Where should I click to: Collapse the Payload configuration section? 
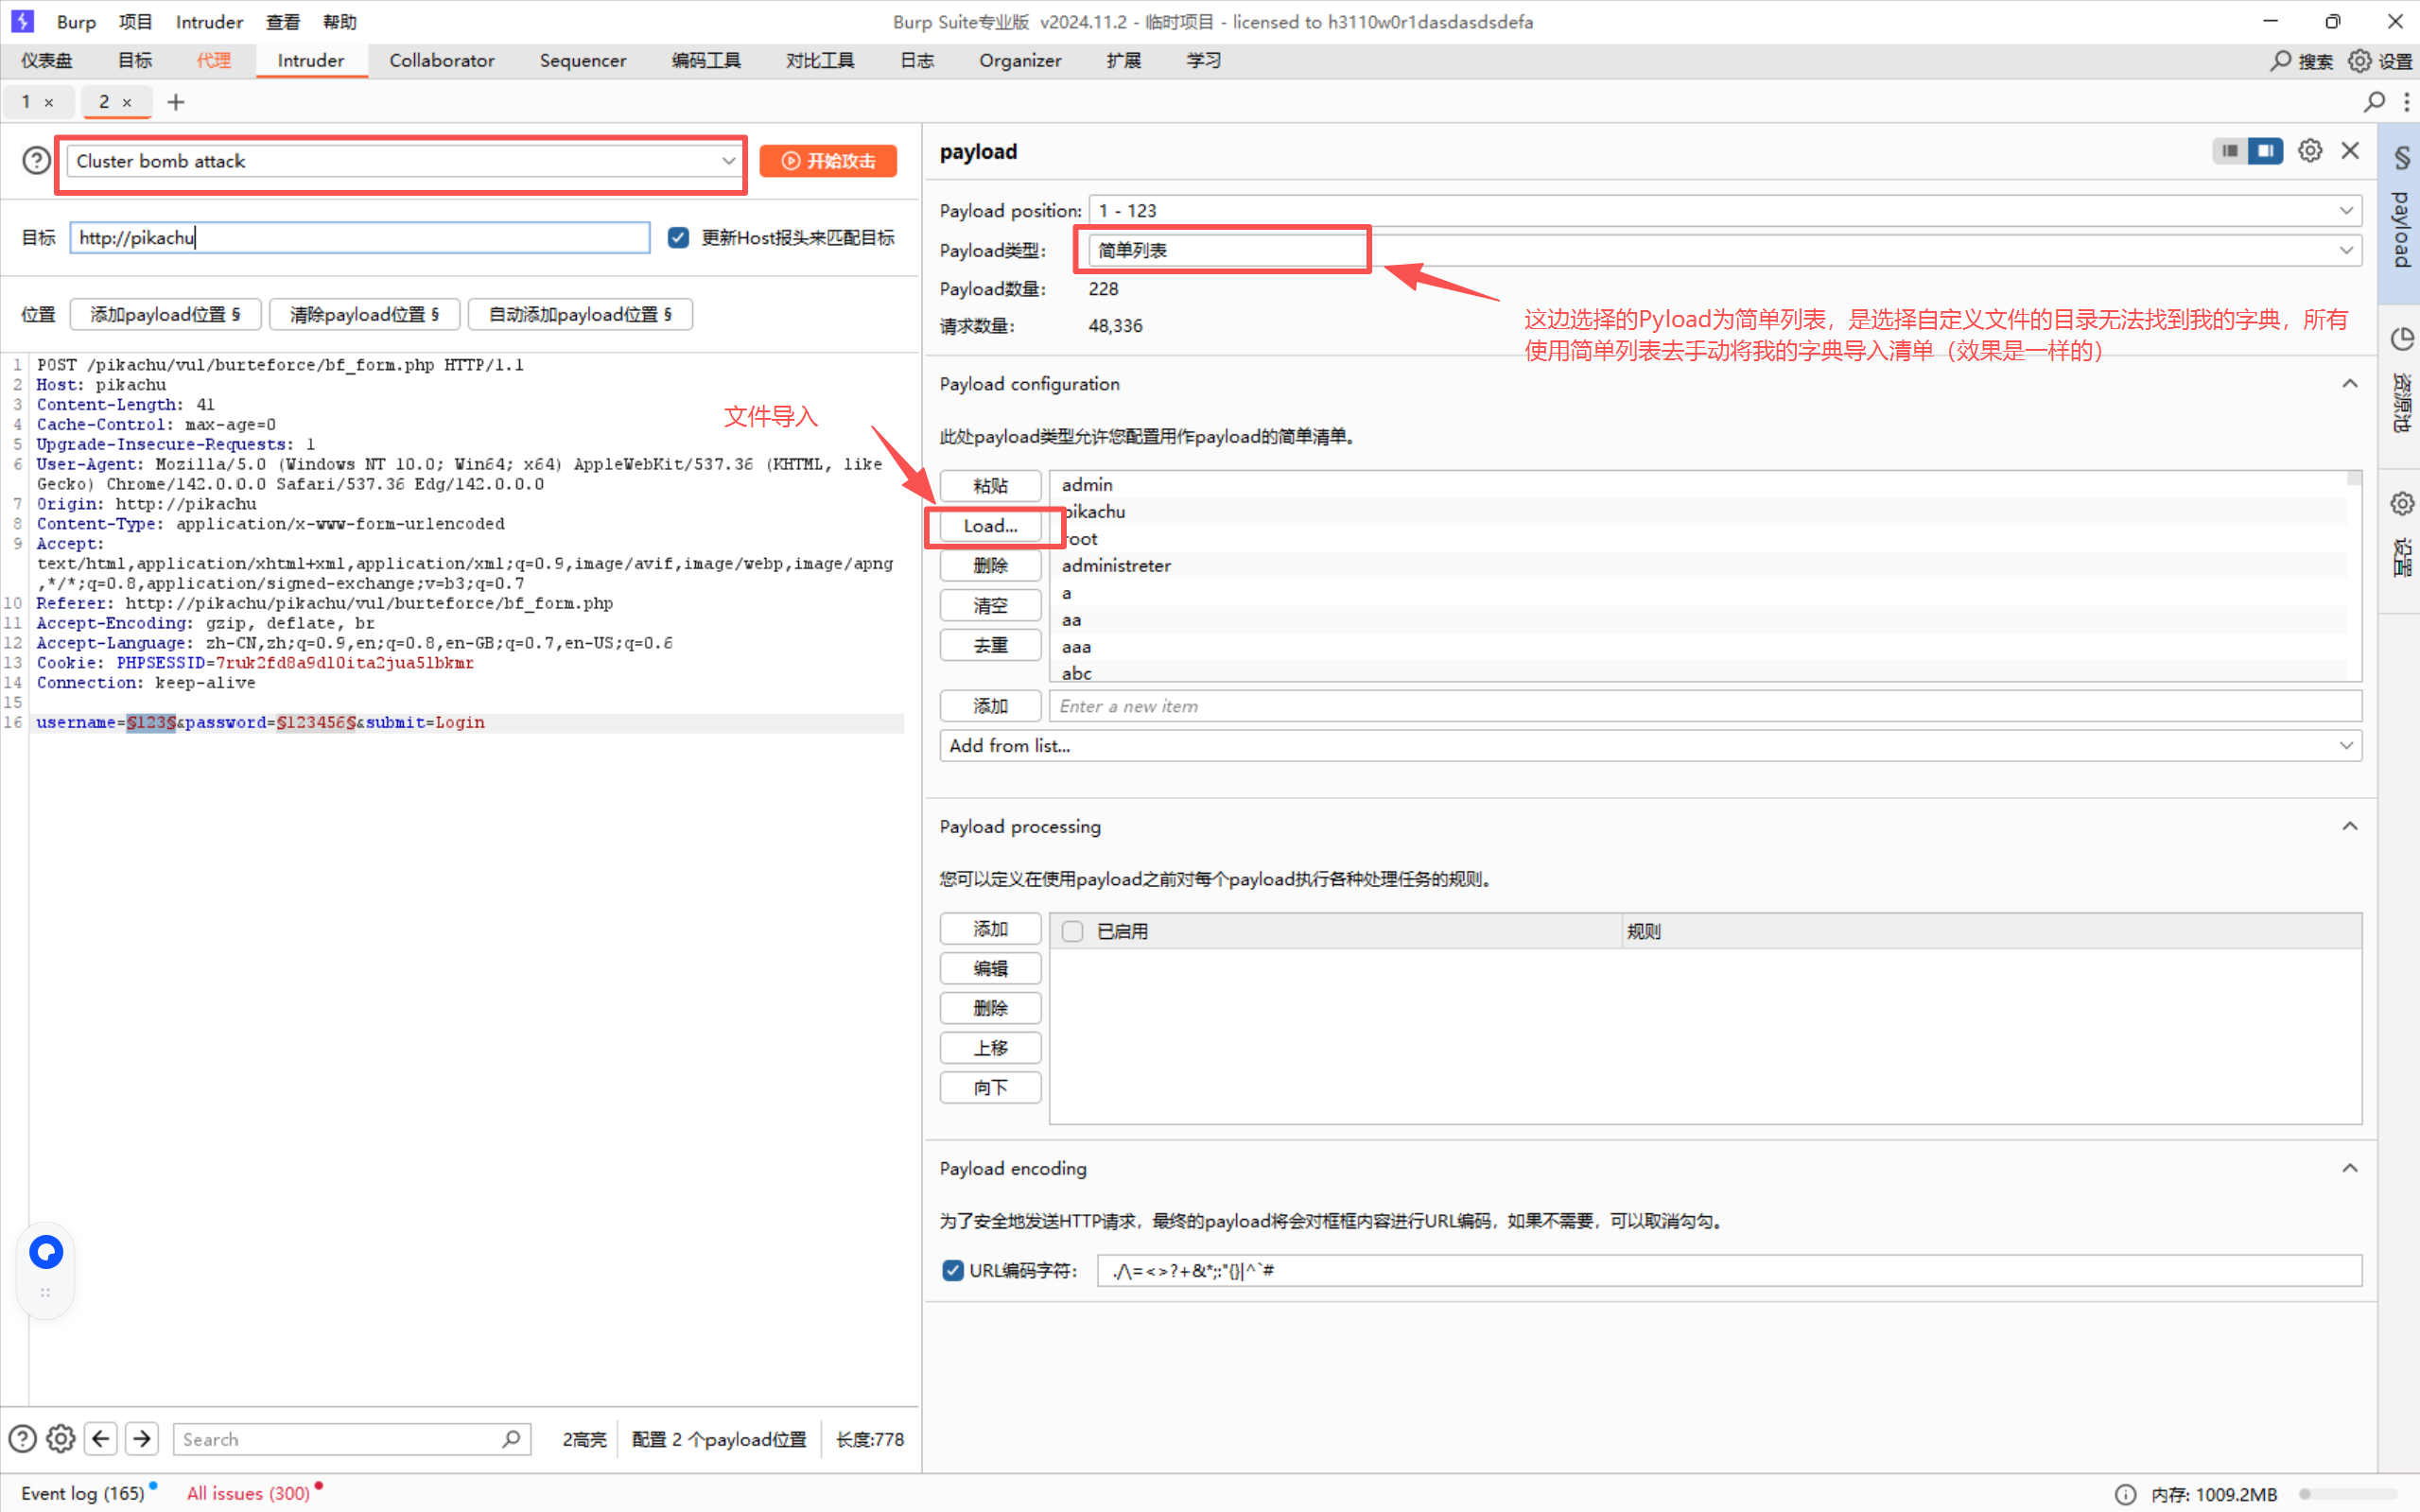[2349, 384]
